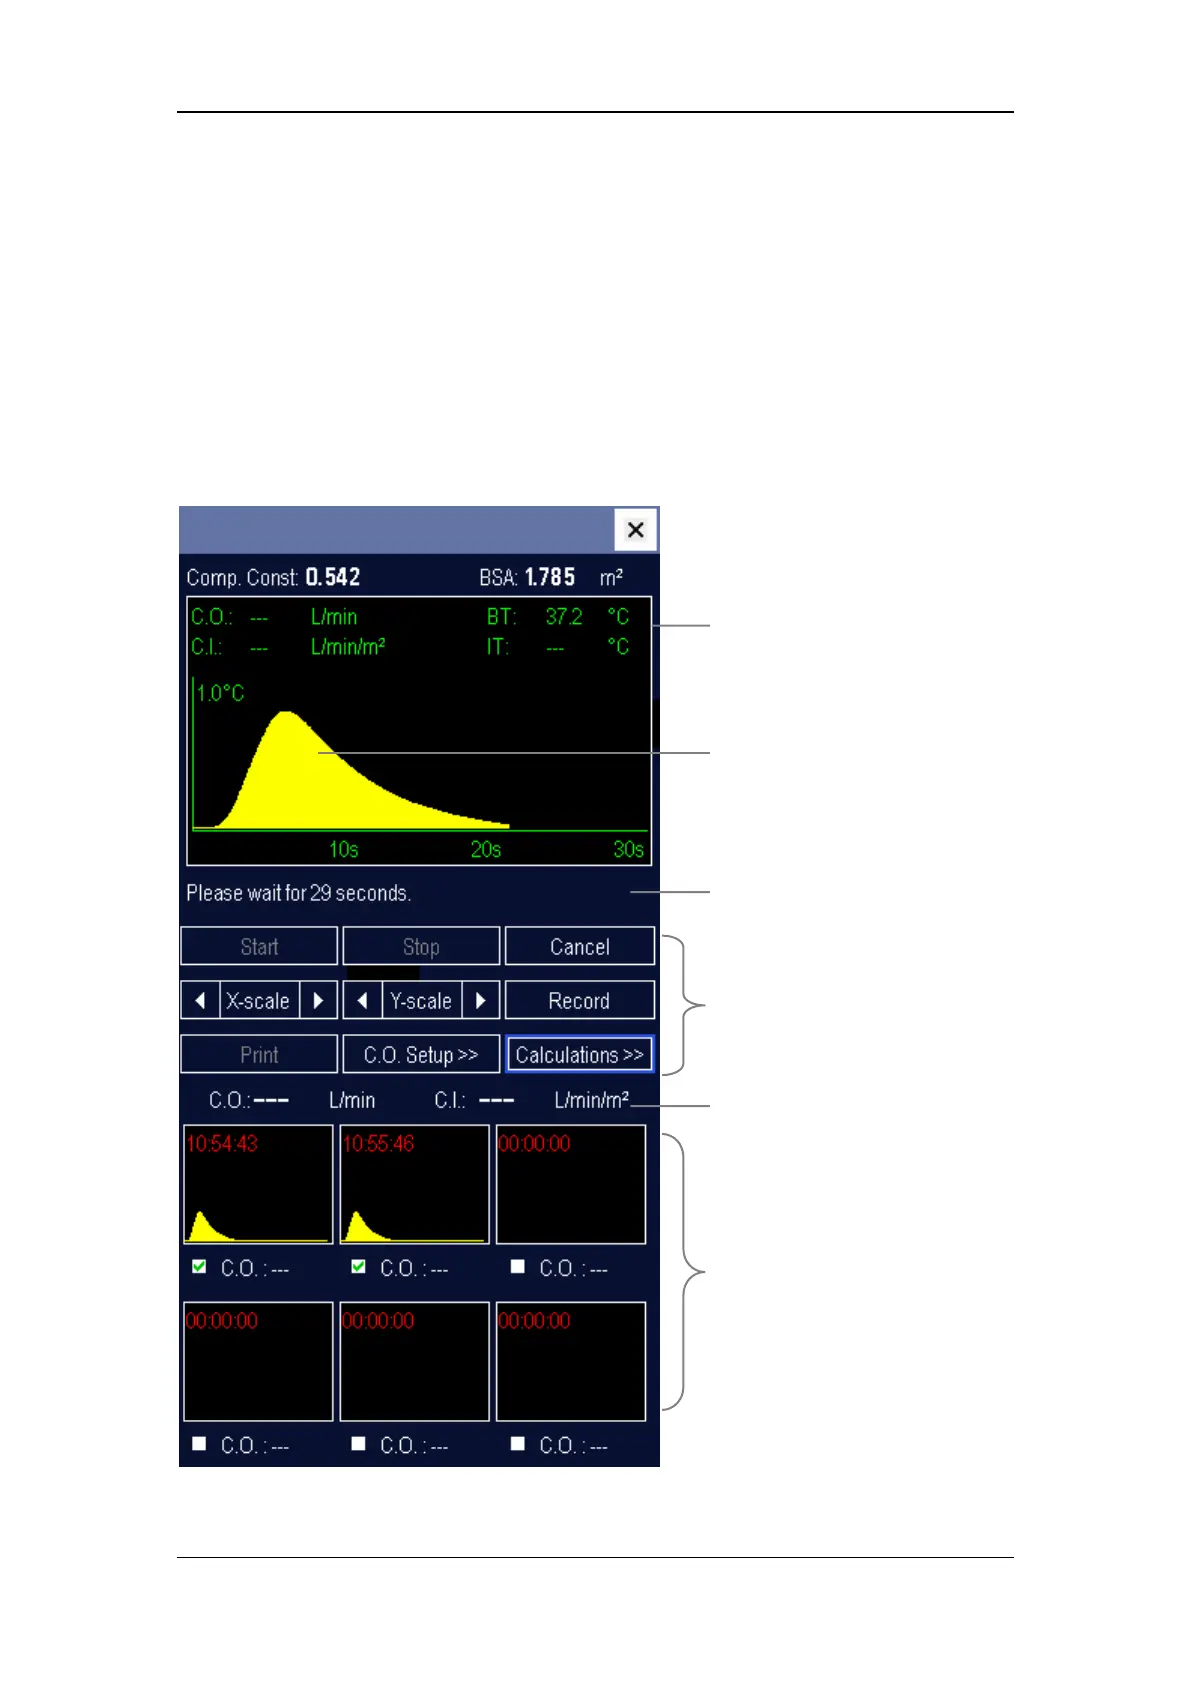Click the Comp. Const value 0.542
1190x1684 pixels.
coord(333,577)
